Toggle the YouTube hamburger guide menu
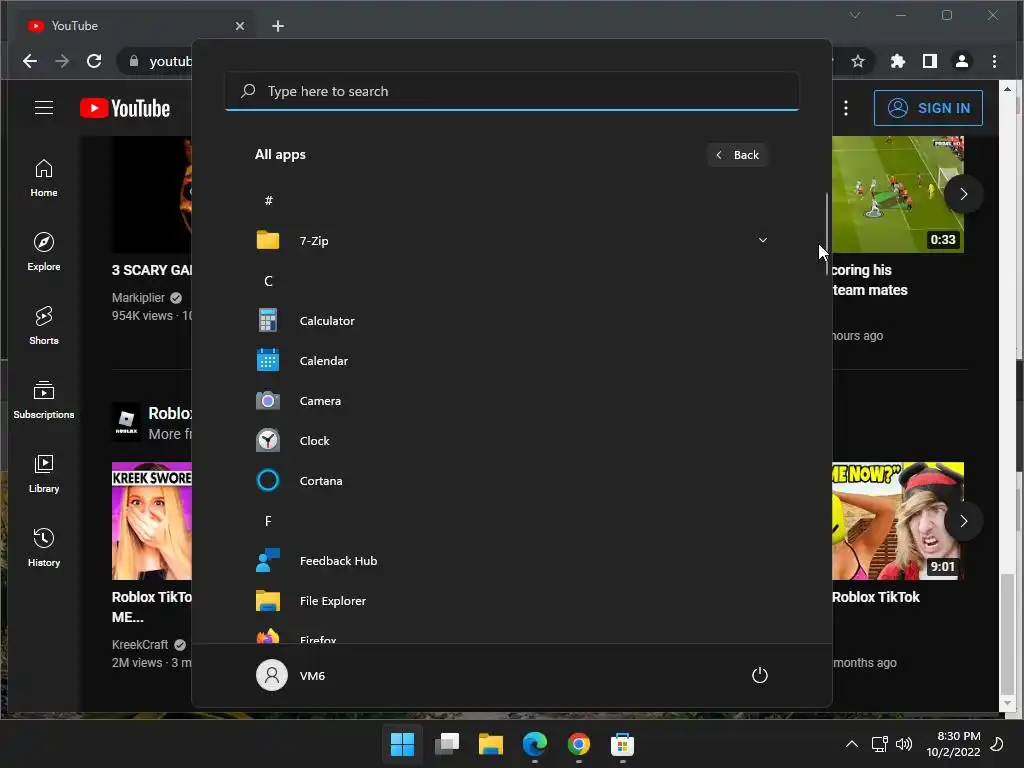Viewport: 1024px width, 768px height. coord(44,108)
